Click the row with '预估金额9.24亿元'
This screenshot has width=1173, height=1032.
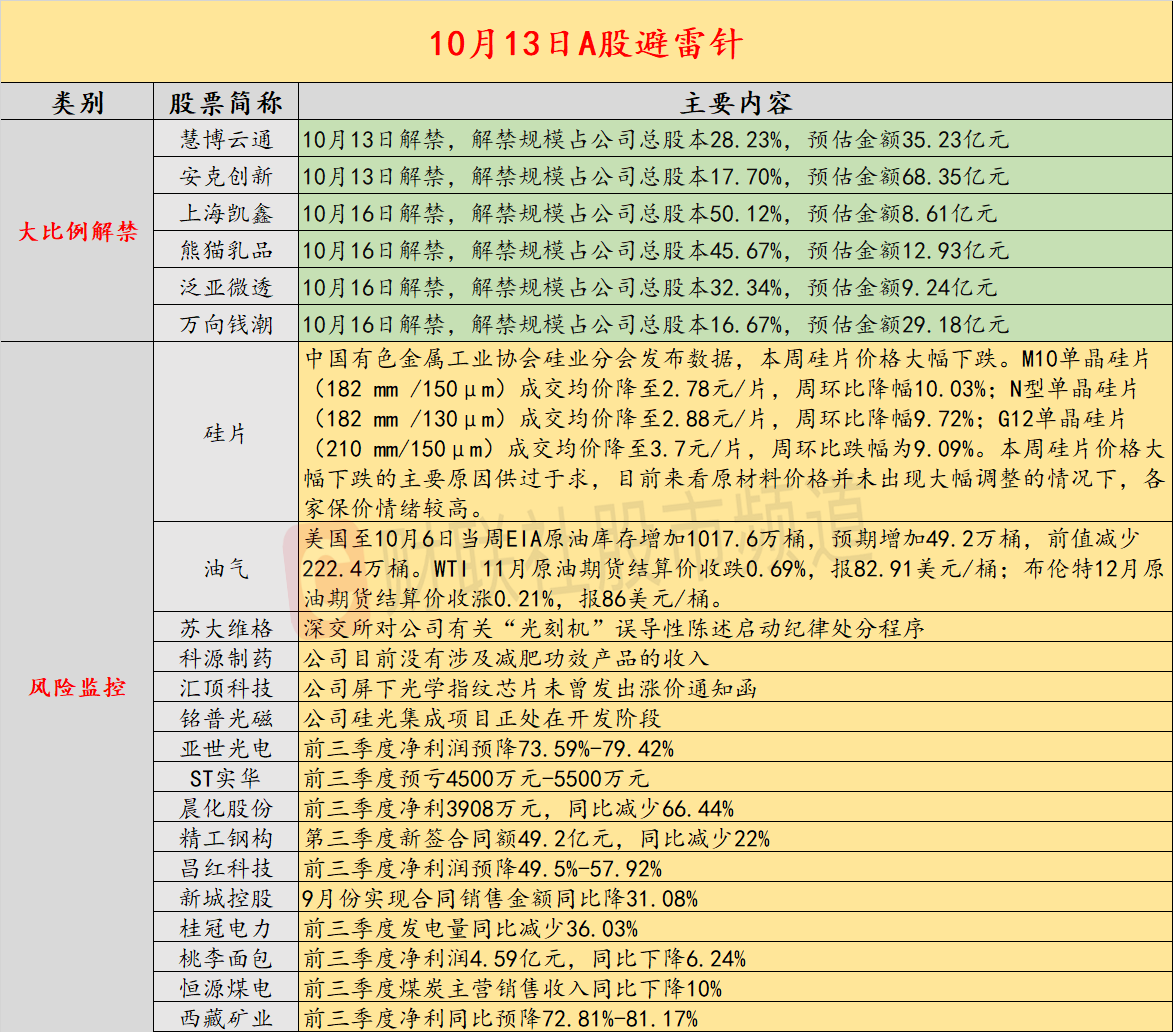pyautogui.click(x=735, y=287)
